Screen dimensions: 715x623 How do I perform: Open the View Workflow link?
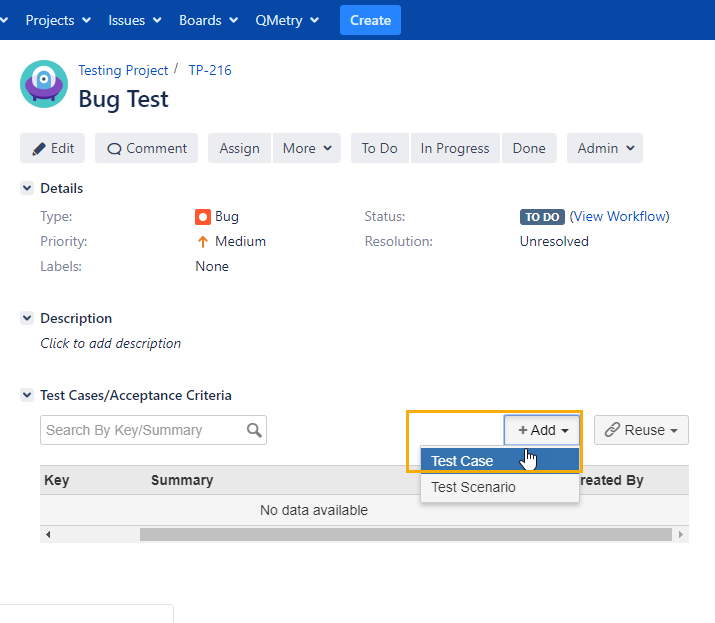pos(619,216)
